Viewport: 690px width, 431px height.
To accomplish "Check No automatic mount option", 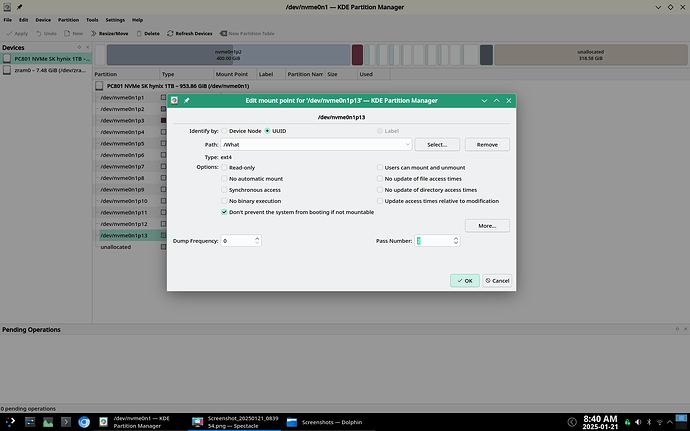I will tap(224, 179).
